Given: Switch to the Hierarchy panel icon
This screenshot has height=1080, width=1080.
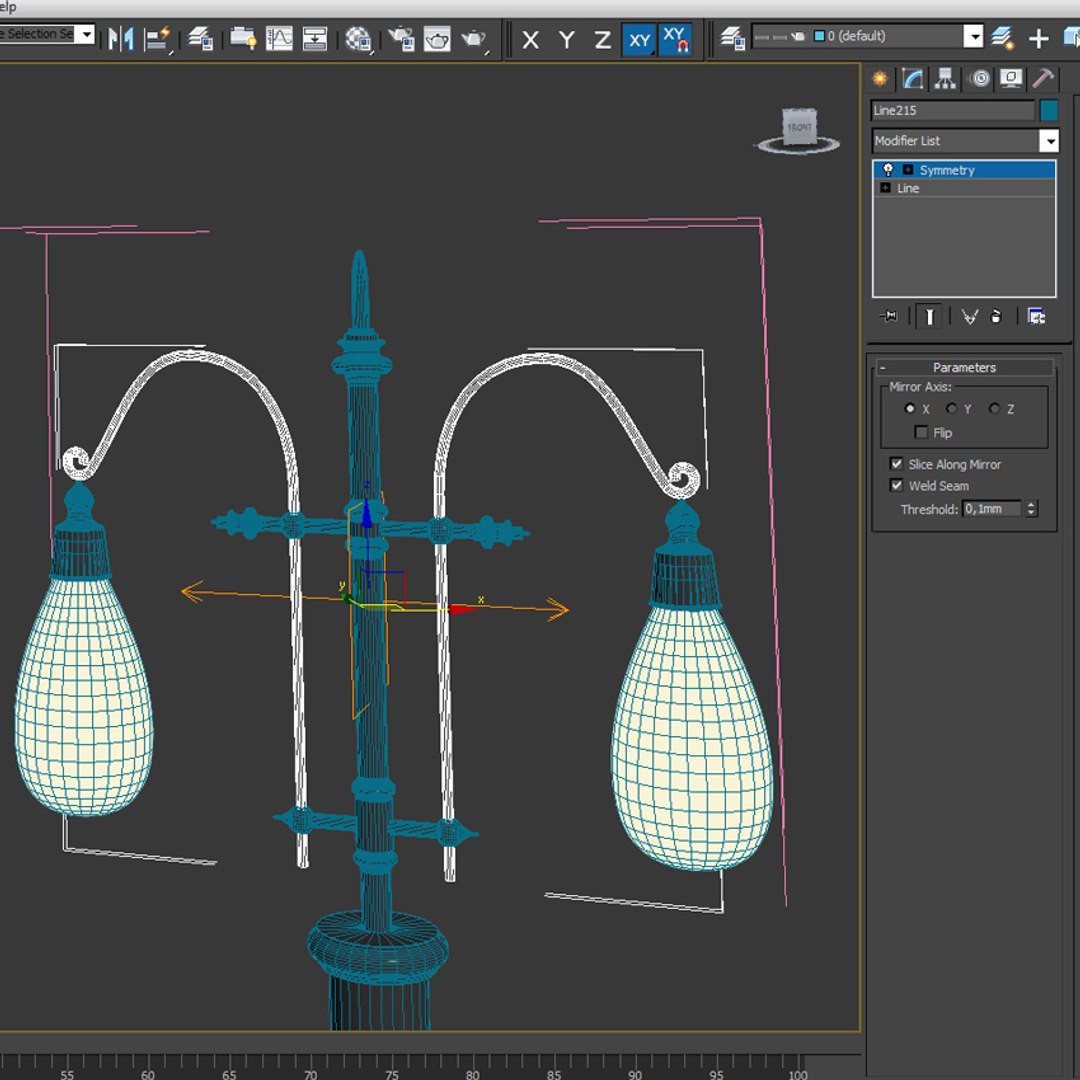Looking at the screenshot, I should pos(945,79).
